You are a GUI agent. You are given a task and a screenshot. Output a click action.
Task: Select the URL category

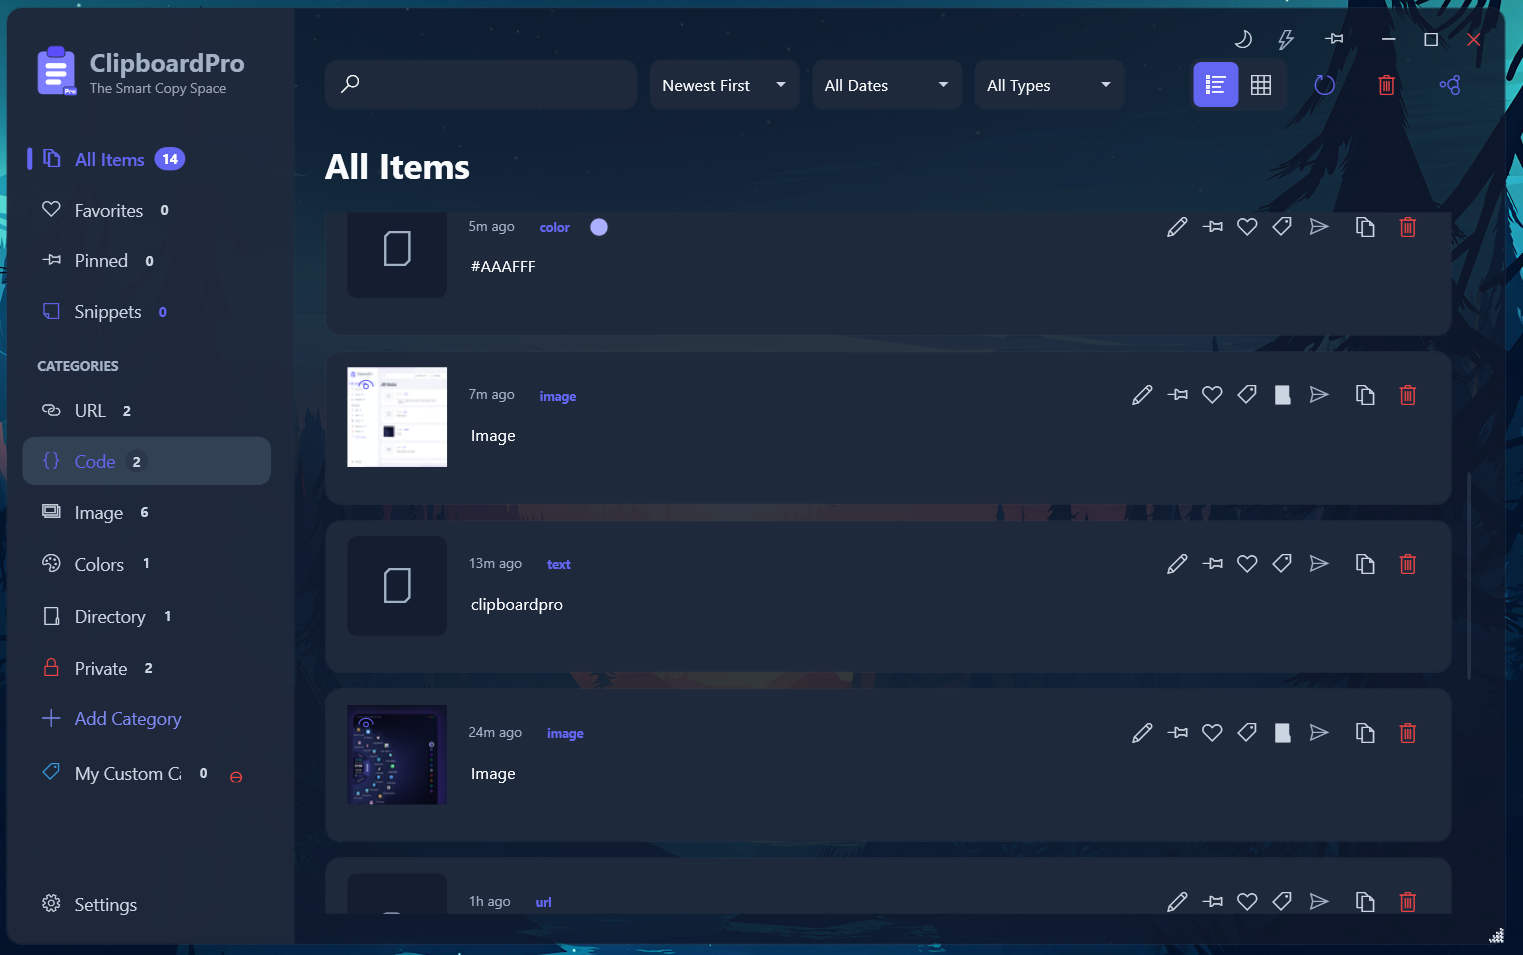click(x=147, y=410)
